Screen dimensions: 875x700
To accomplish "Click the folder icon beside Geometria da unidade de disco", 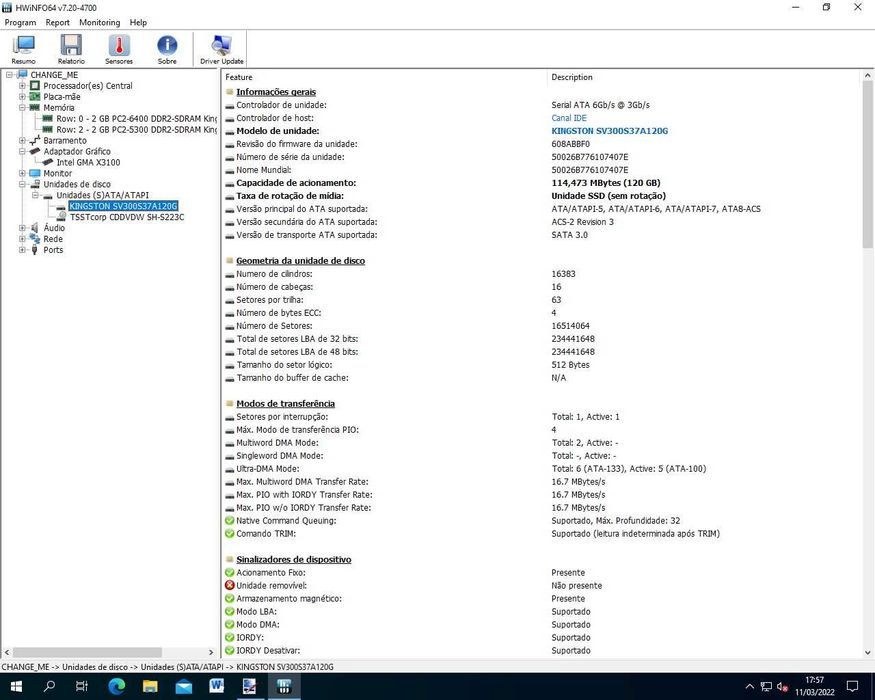I will pos(229,261).
